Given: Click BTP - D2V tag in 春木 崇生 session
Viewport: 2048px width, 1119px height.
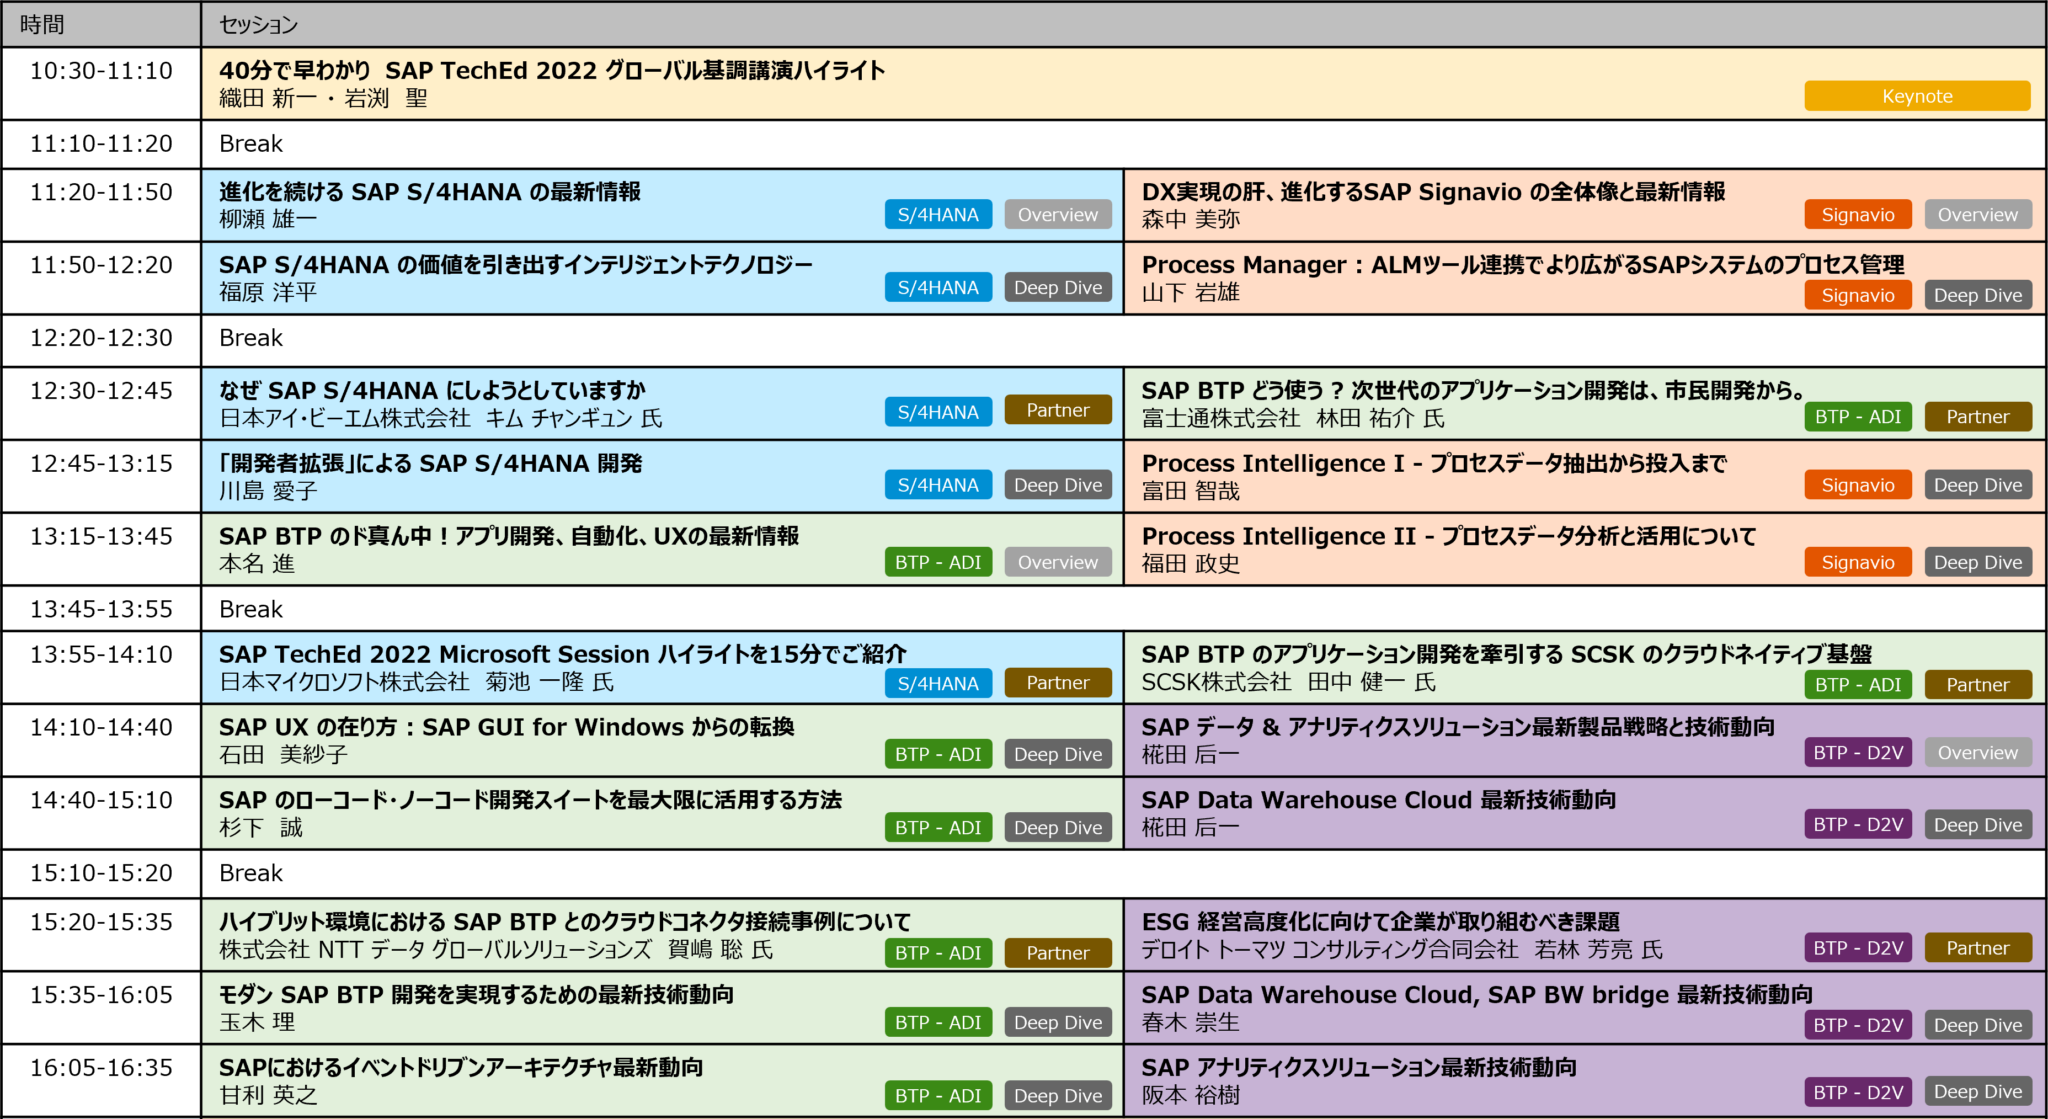Looking at the screenshot, I should point(1858,1025).
